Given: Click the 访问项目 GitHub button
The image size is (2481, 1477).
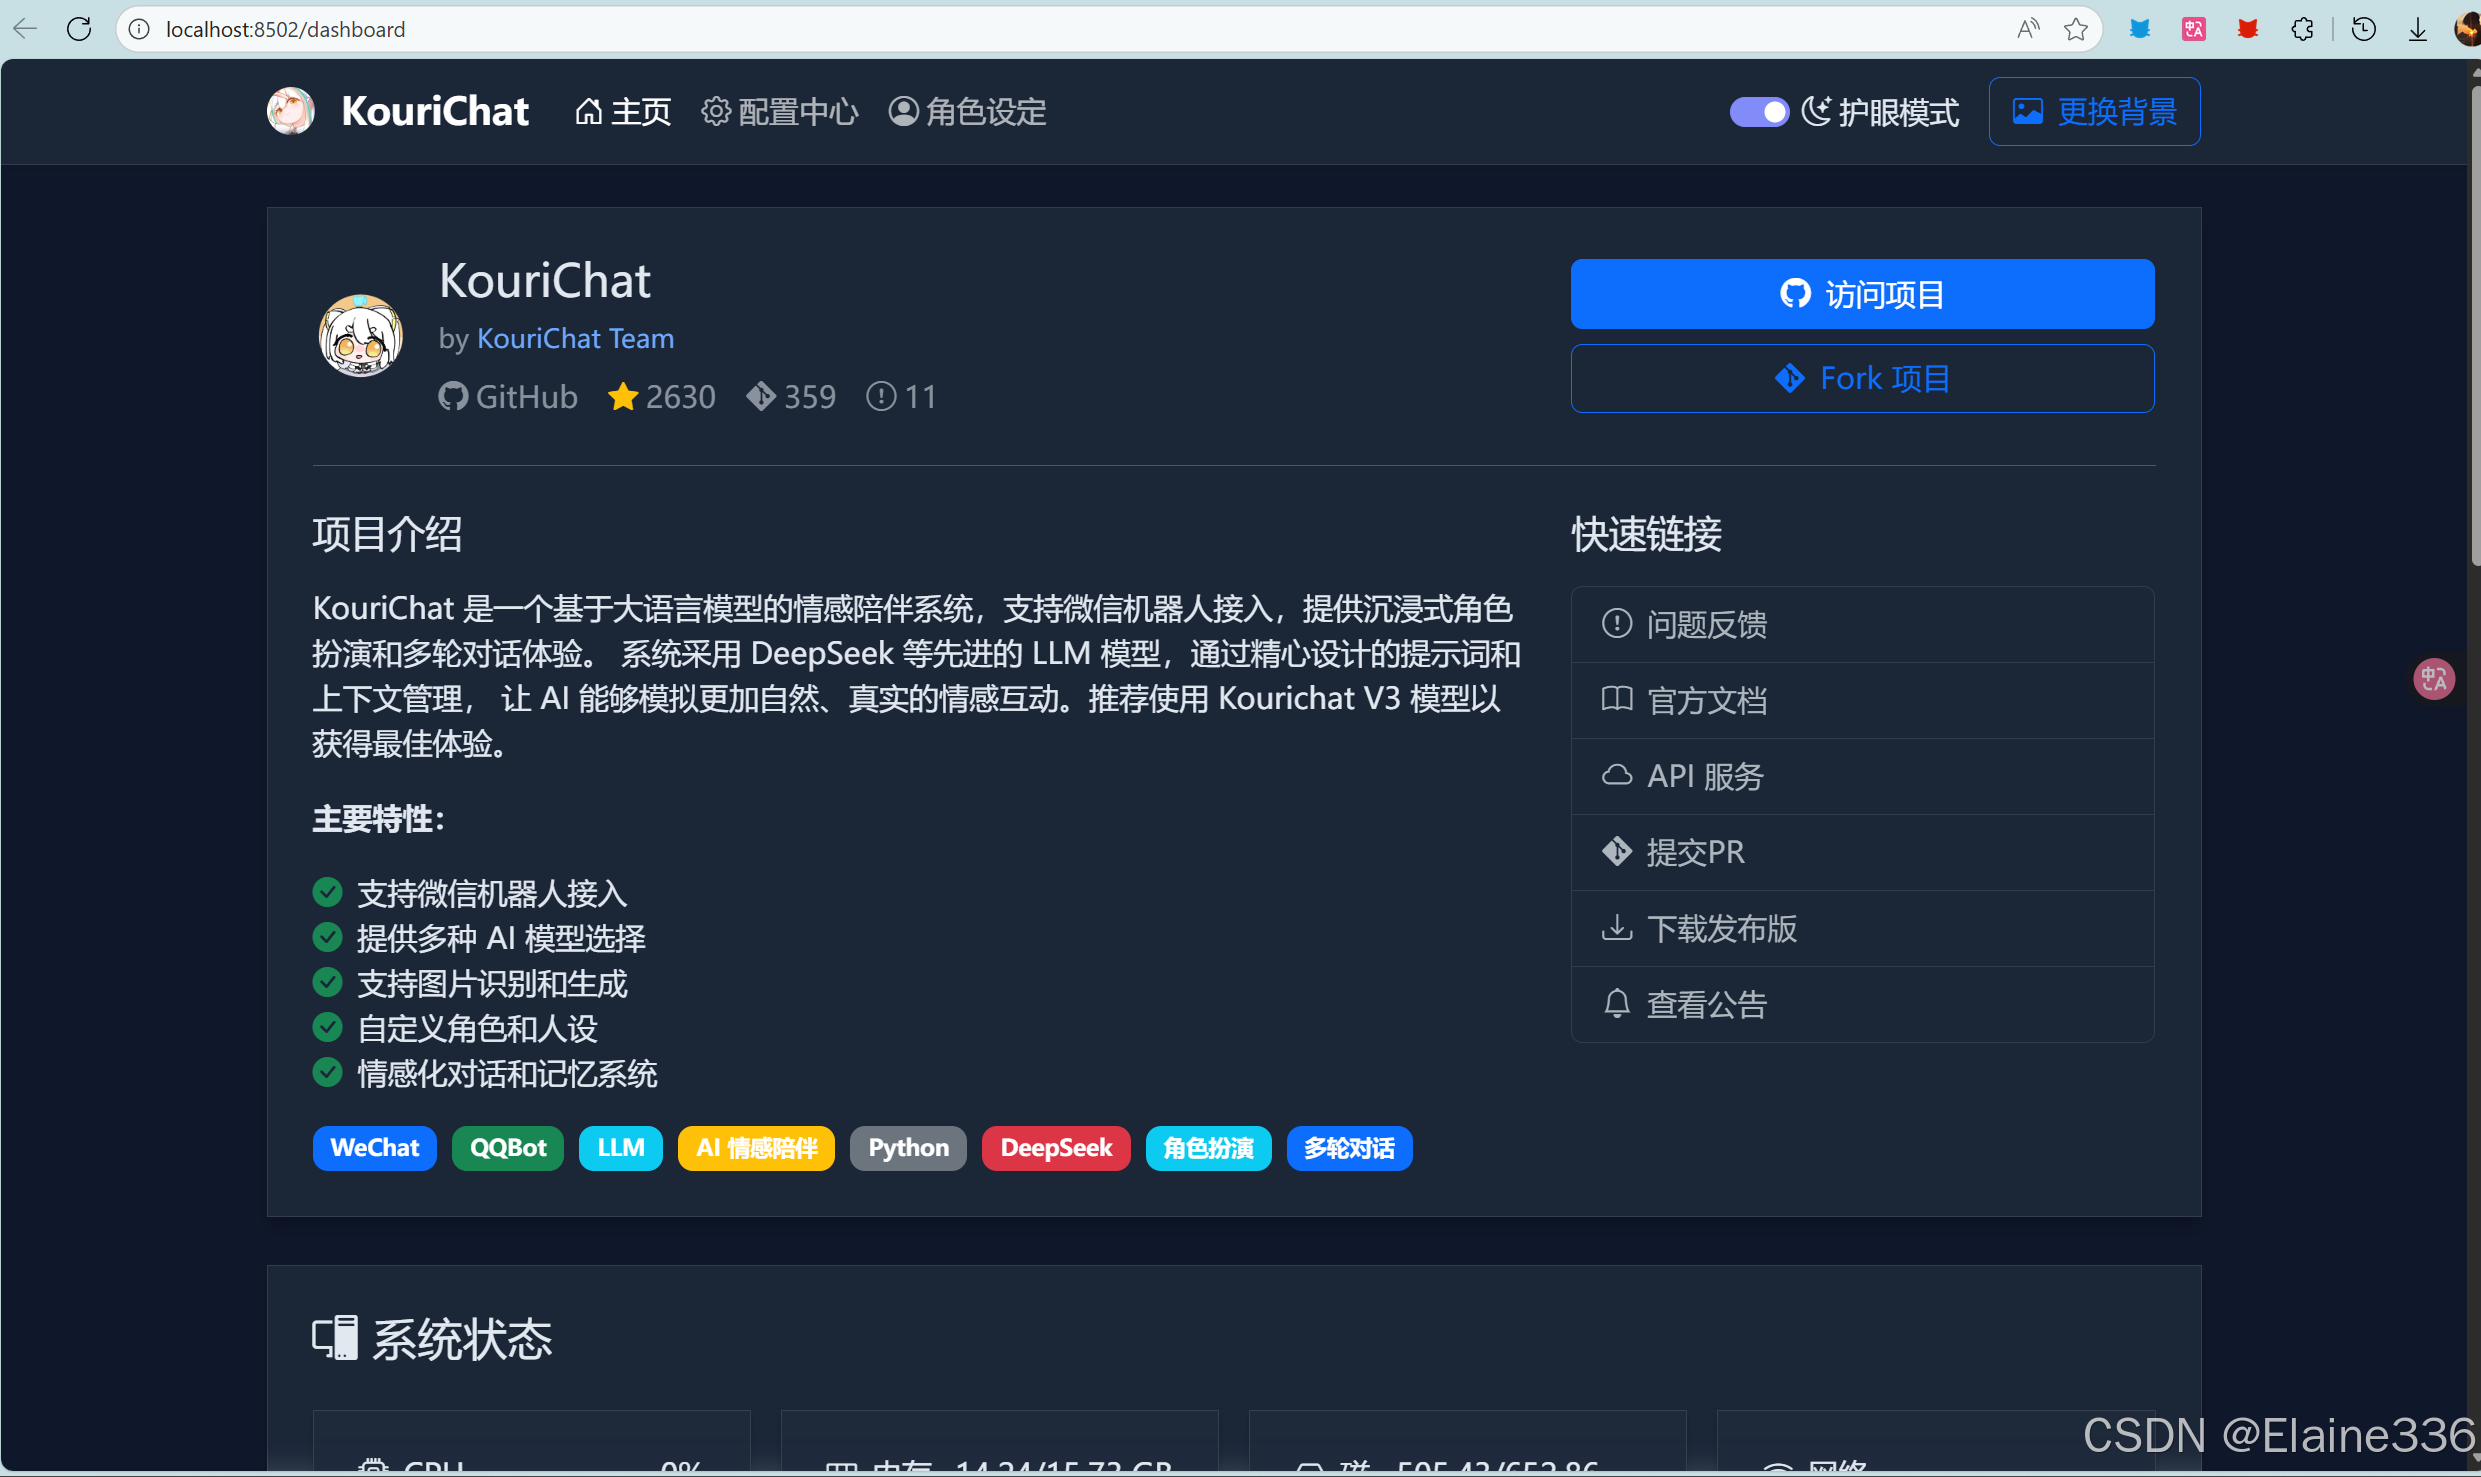Looking at the screenshot, I should click(1862, 294).
